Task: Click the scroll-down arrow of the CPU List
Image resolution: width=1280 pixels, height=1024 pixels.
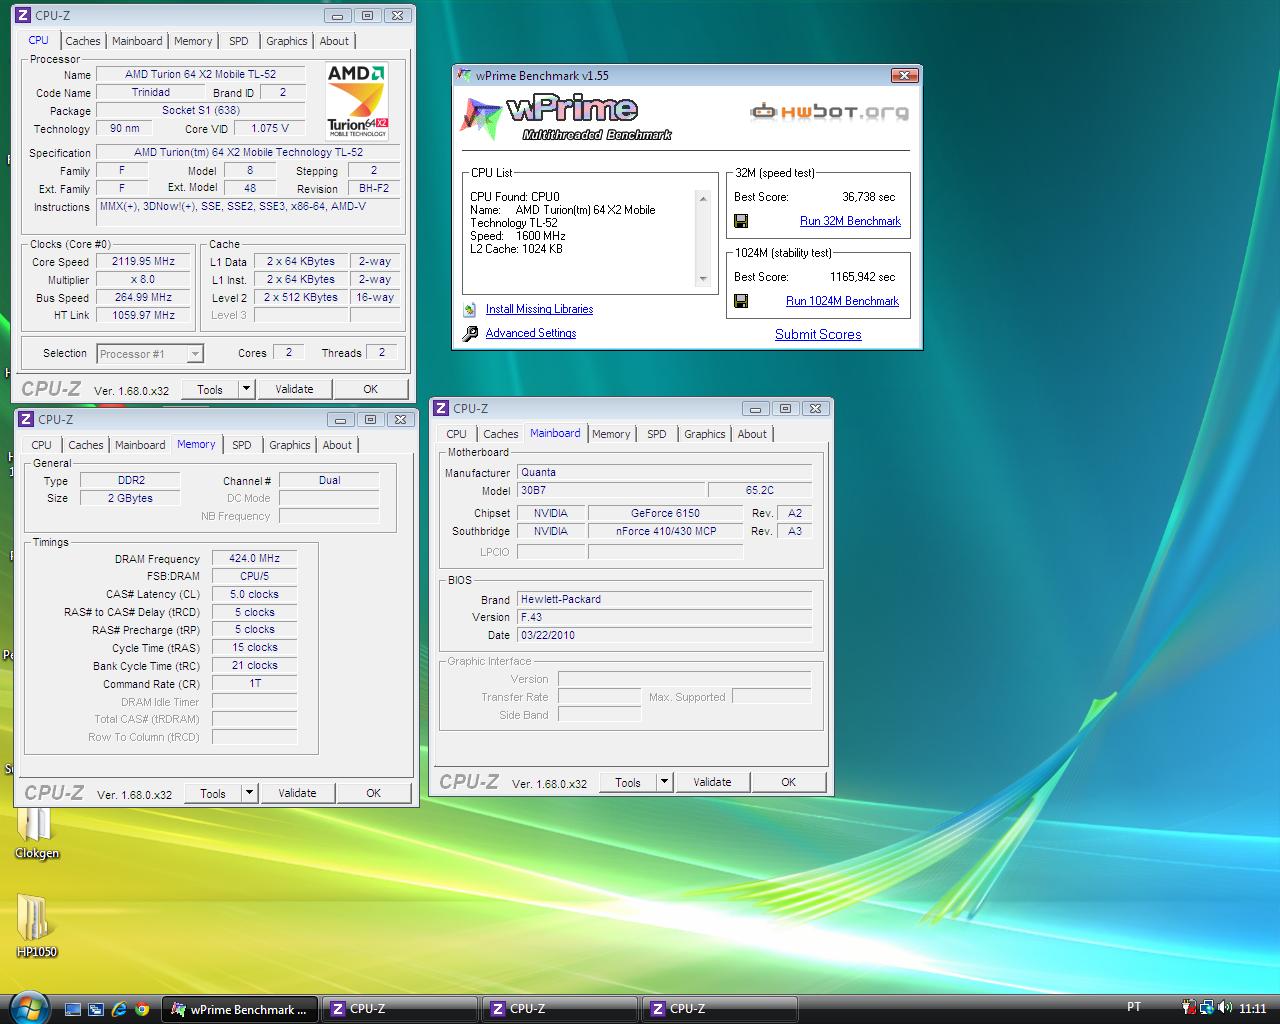Action: pos(703,280)
